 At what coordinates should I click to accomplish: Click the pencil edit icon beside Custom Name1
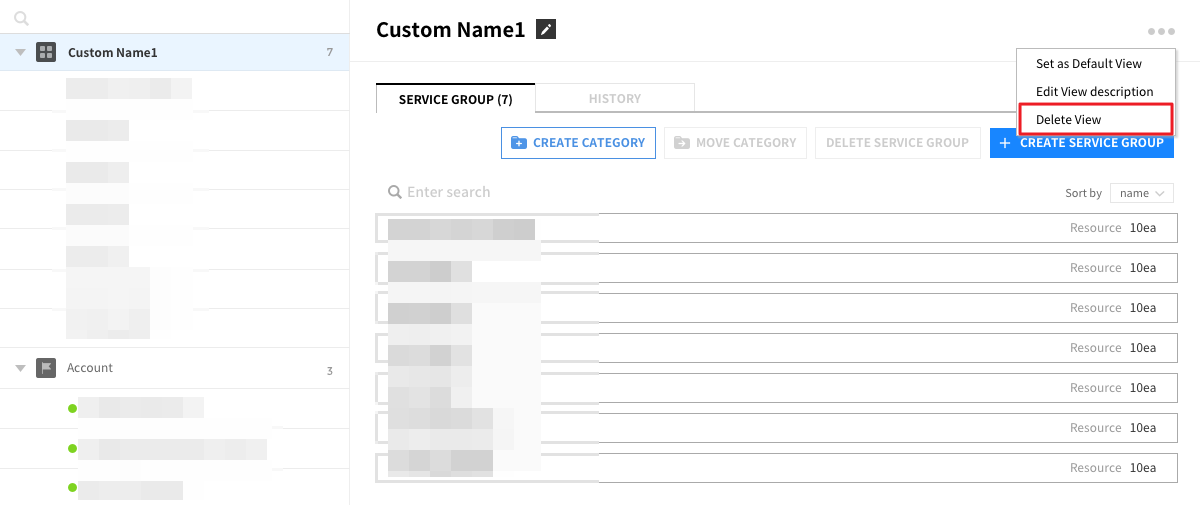545,30
